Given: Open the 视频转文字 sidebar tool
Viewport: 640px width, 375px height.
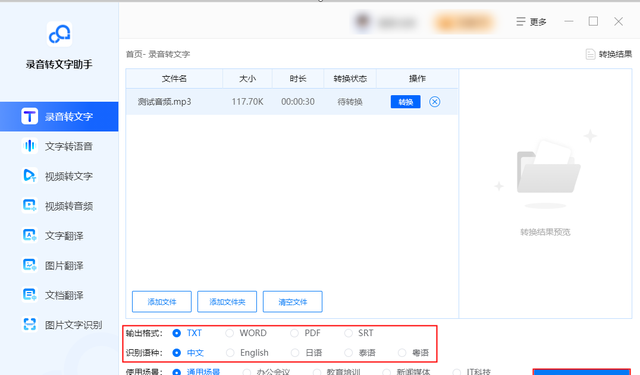Looking at the screenshot, I should point(57,176).
